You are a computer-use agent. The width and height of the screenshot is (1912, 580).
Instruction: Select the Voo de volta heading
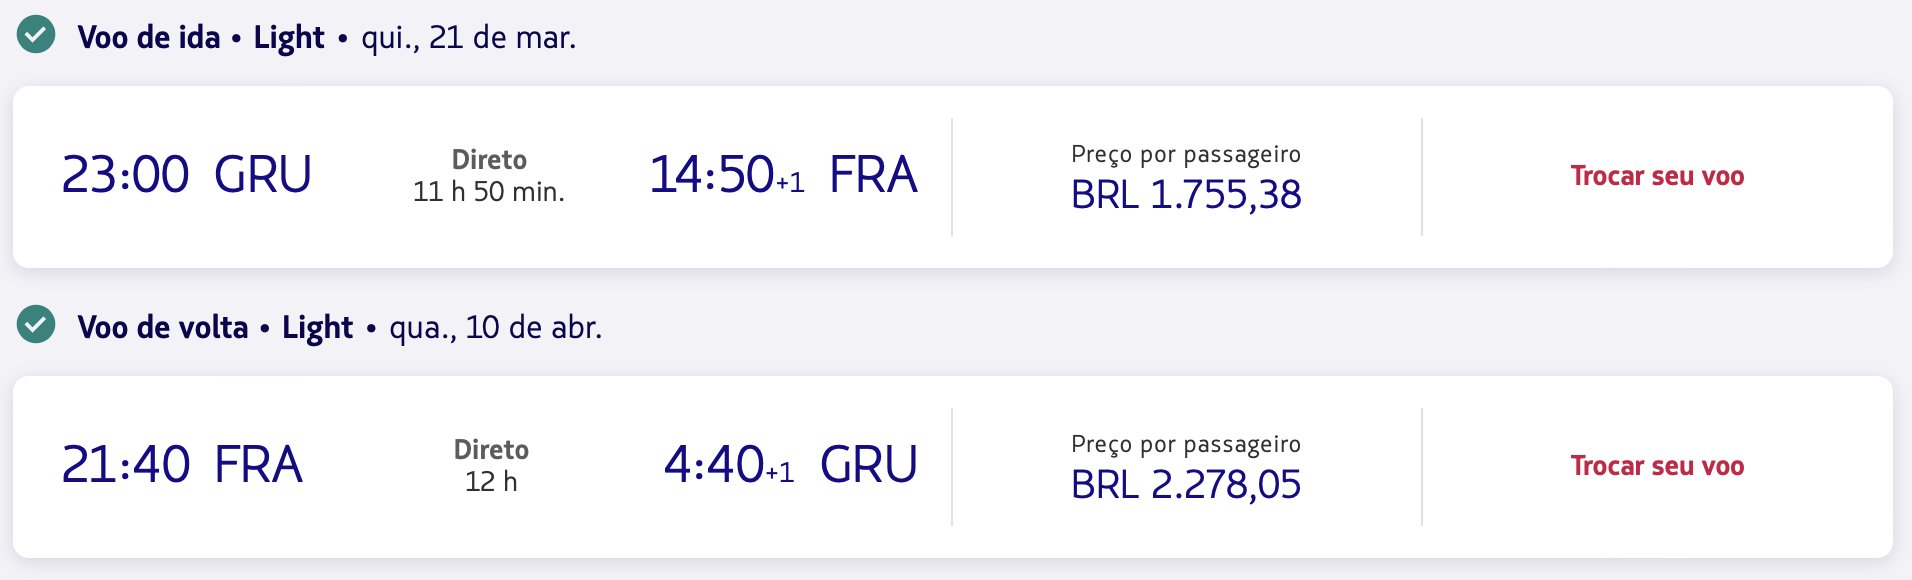[x=163, y=327]
